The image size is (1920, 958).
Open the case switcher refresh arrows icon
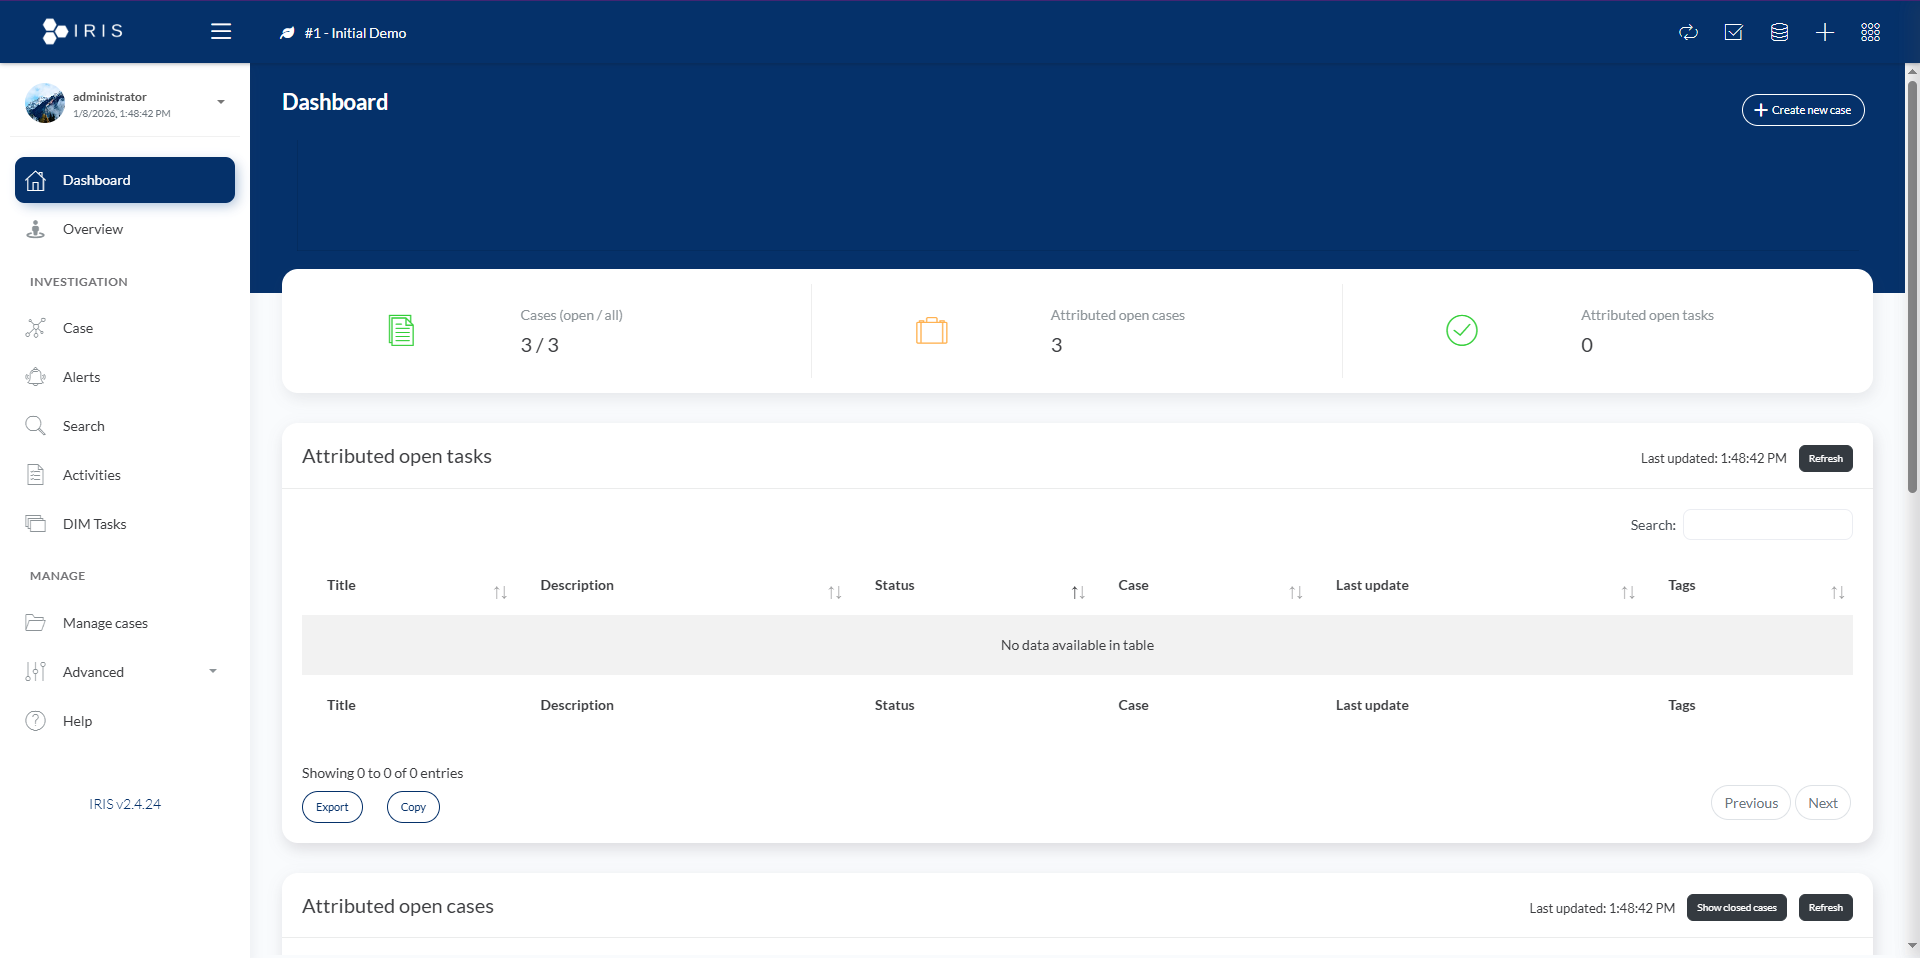(1688, 32)
